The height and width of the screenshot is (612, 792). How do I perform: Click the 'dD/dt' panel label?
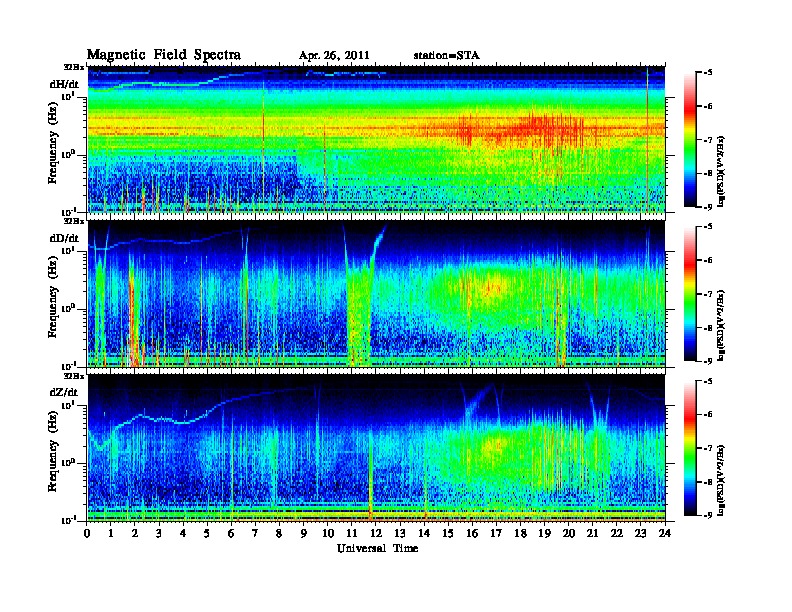pos(64,238)
